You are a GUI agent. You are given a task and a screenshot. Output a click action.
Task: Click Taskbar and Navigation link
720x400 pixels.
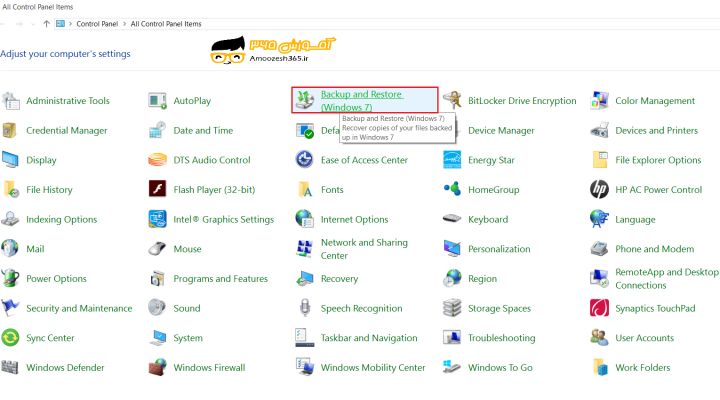tap(369, 338)
